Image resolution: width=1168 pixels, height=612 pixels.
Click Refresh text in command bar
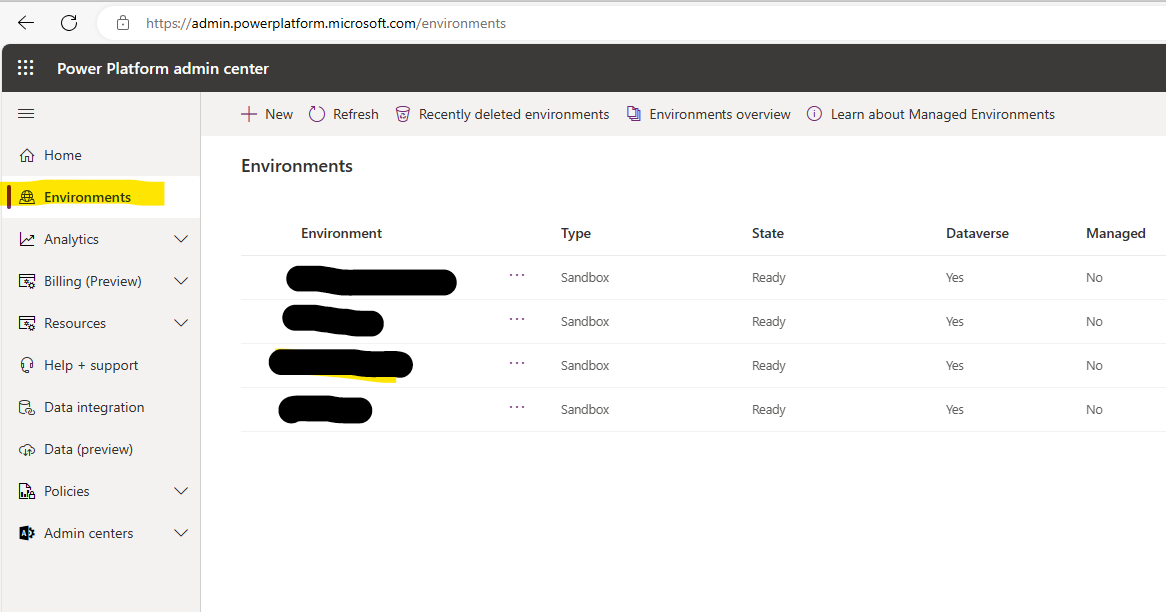pyautogui.click(x=355, y=114)
